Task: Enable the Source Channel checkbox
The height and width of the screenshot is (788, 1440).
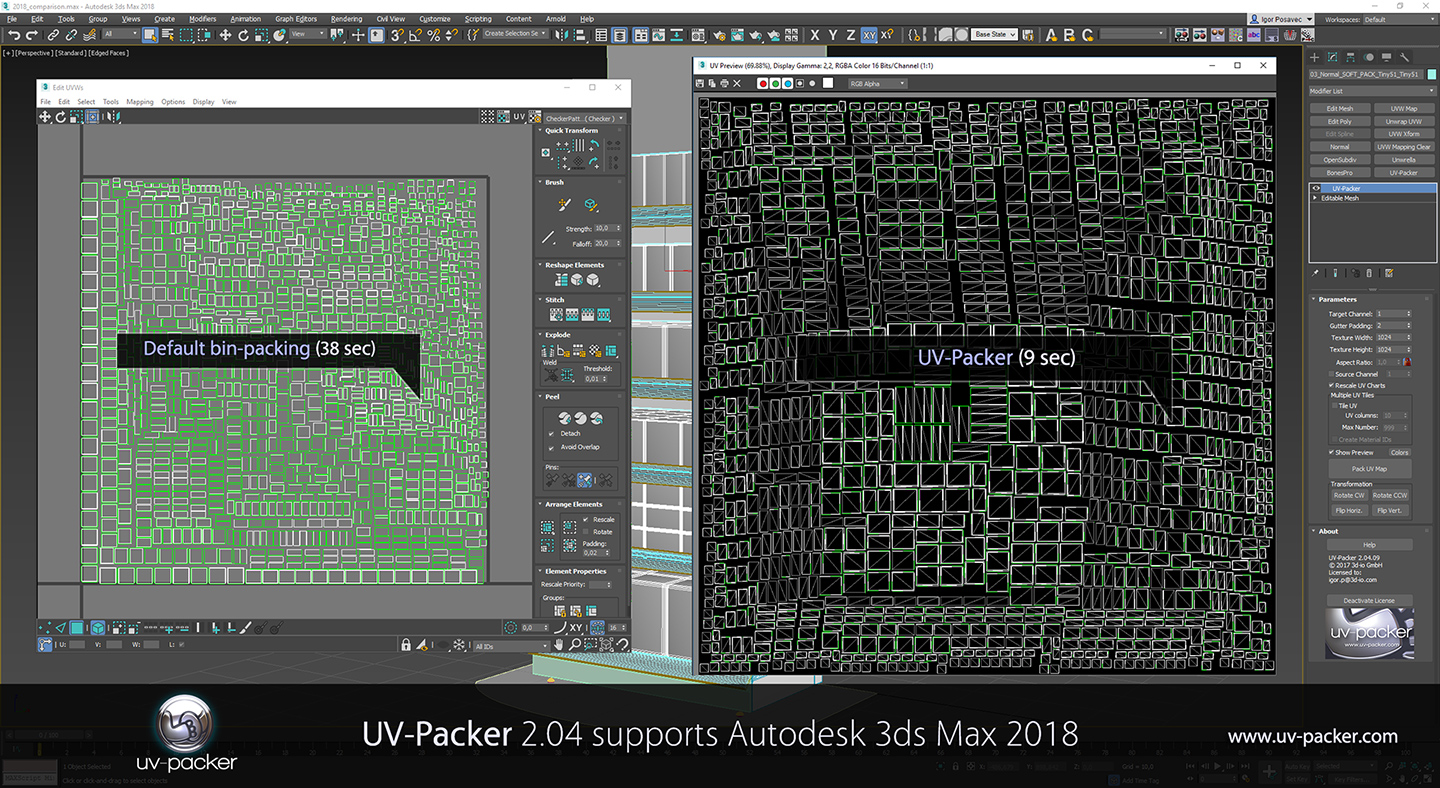Action: 1332,374
